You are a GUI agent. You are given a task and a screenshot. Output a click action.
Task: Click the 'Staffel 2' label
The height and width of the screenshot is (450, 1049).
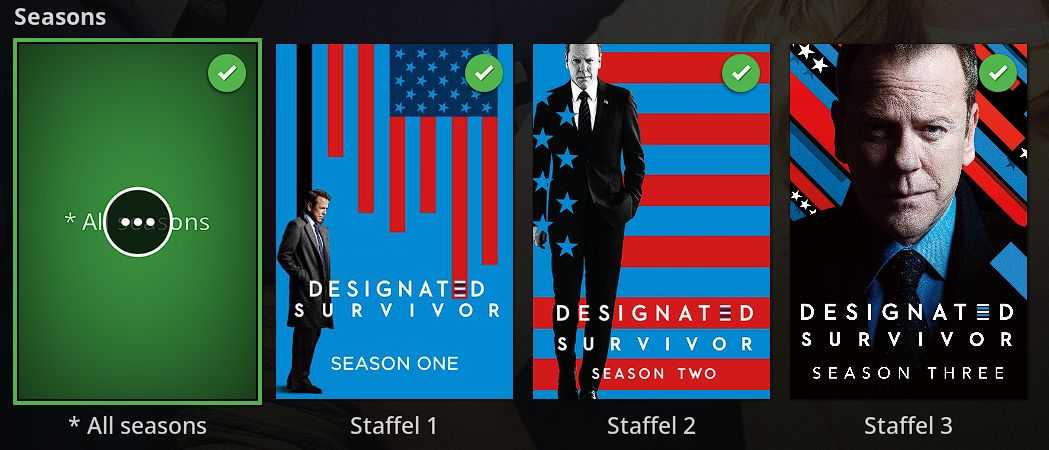[652, 425]
